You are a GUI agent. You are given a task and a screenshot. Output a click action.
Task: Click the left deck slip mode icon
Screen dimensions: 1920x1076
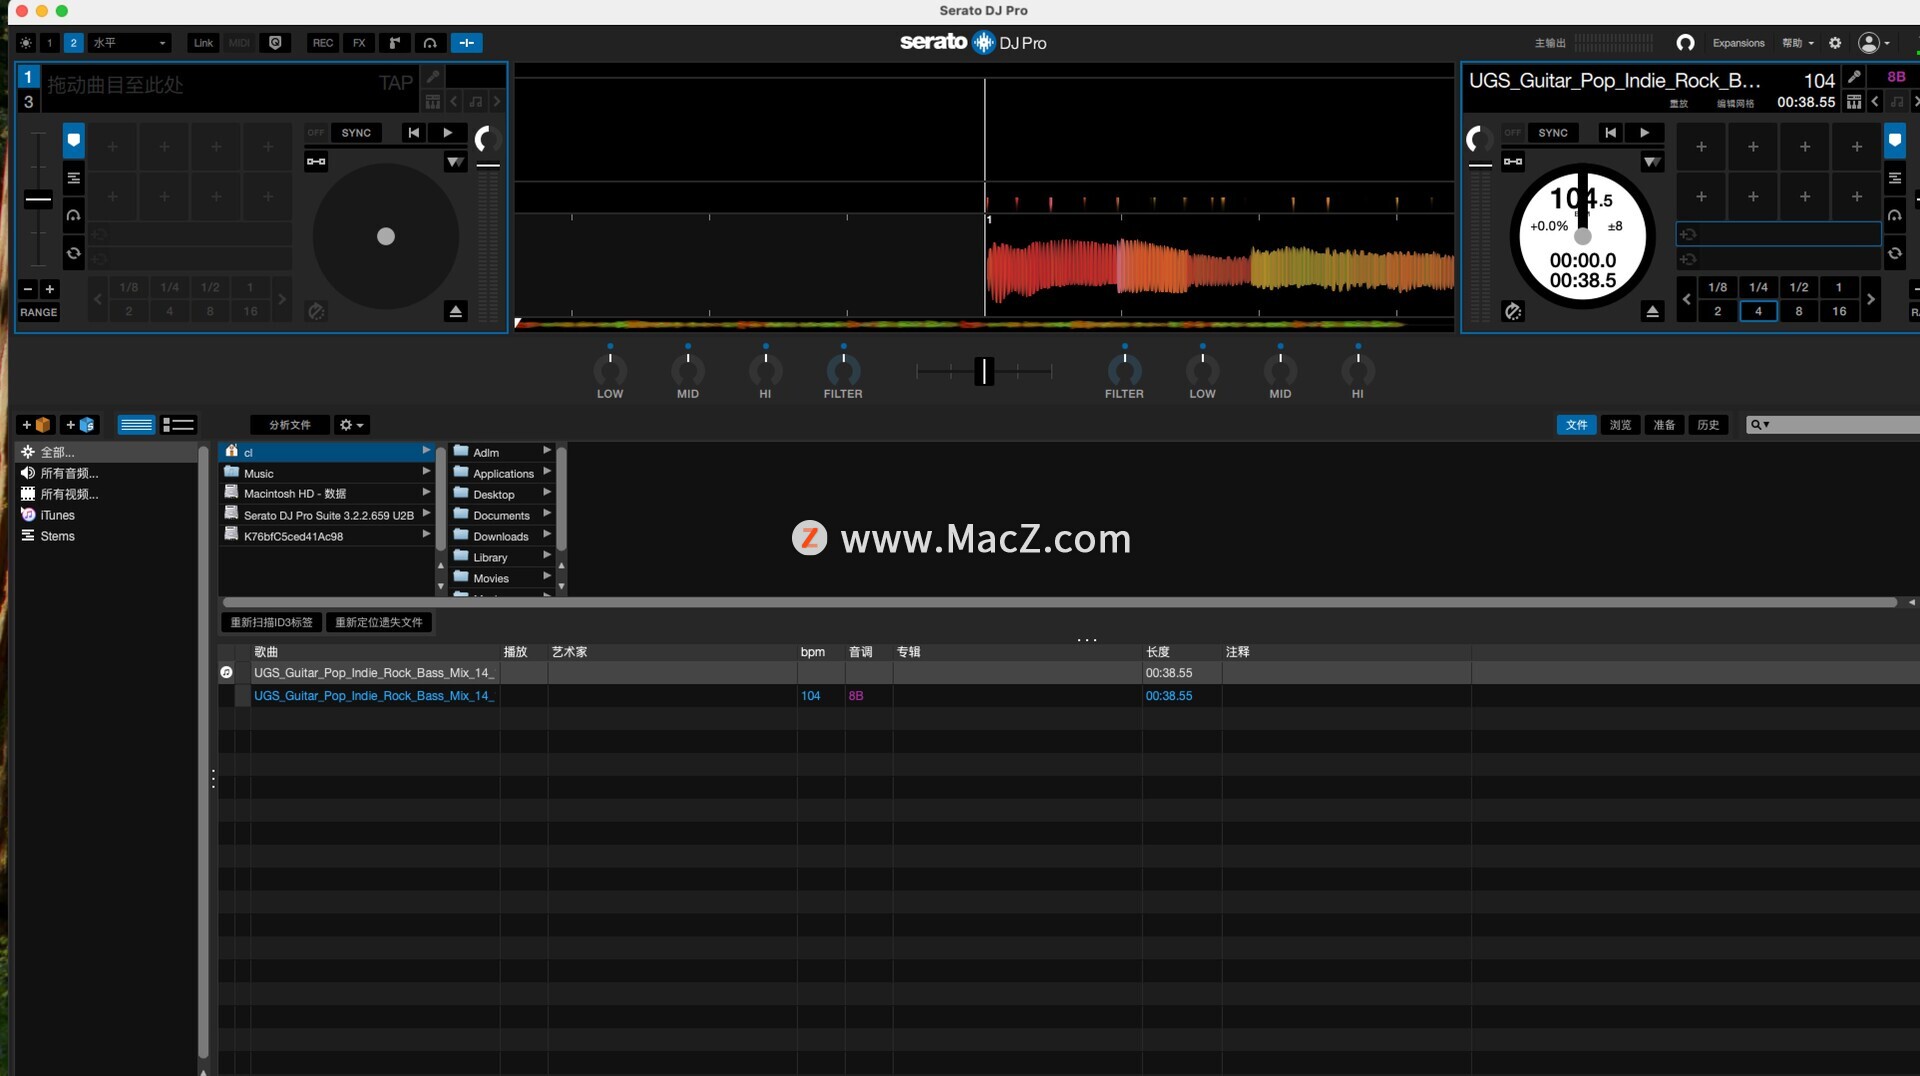point(316,312)
